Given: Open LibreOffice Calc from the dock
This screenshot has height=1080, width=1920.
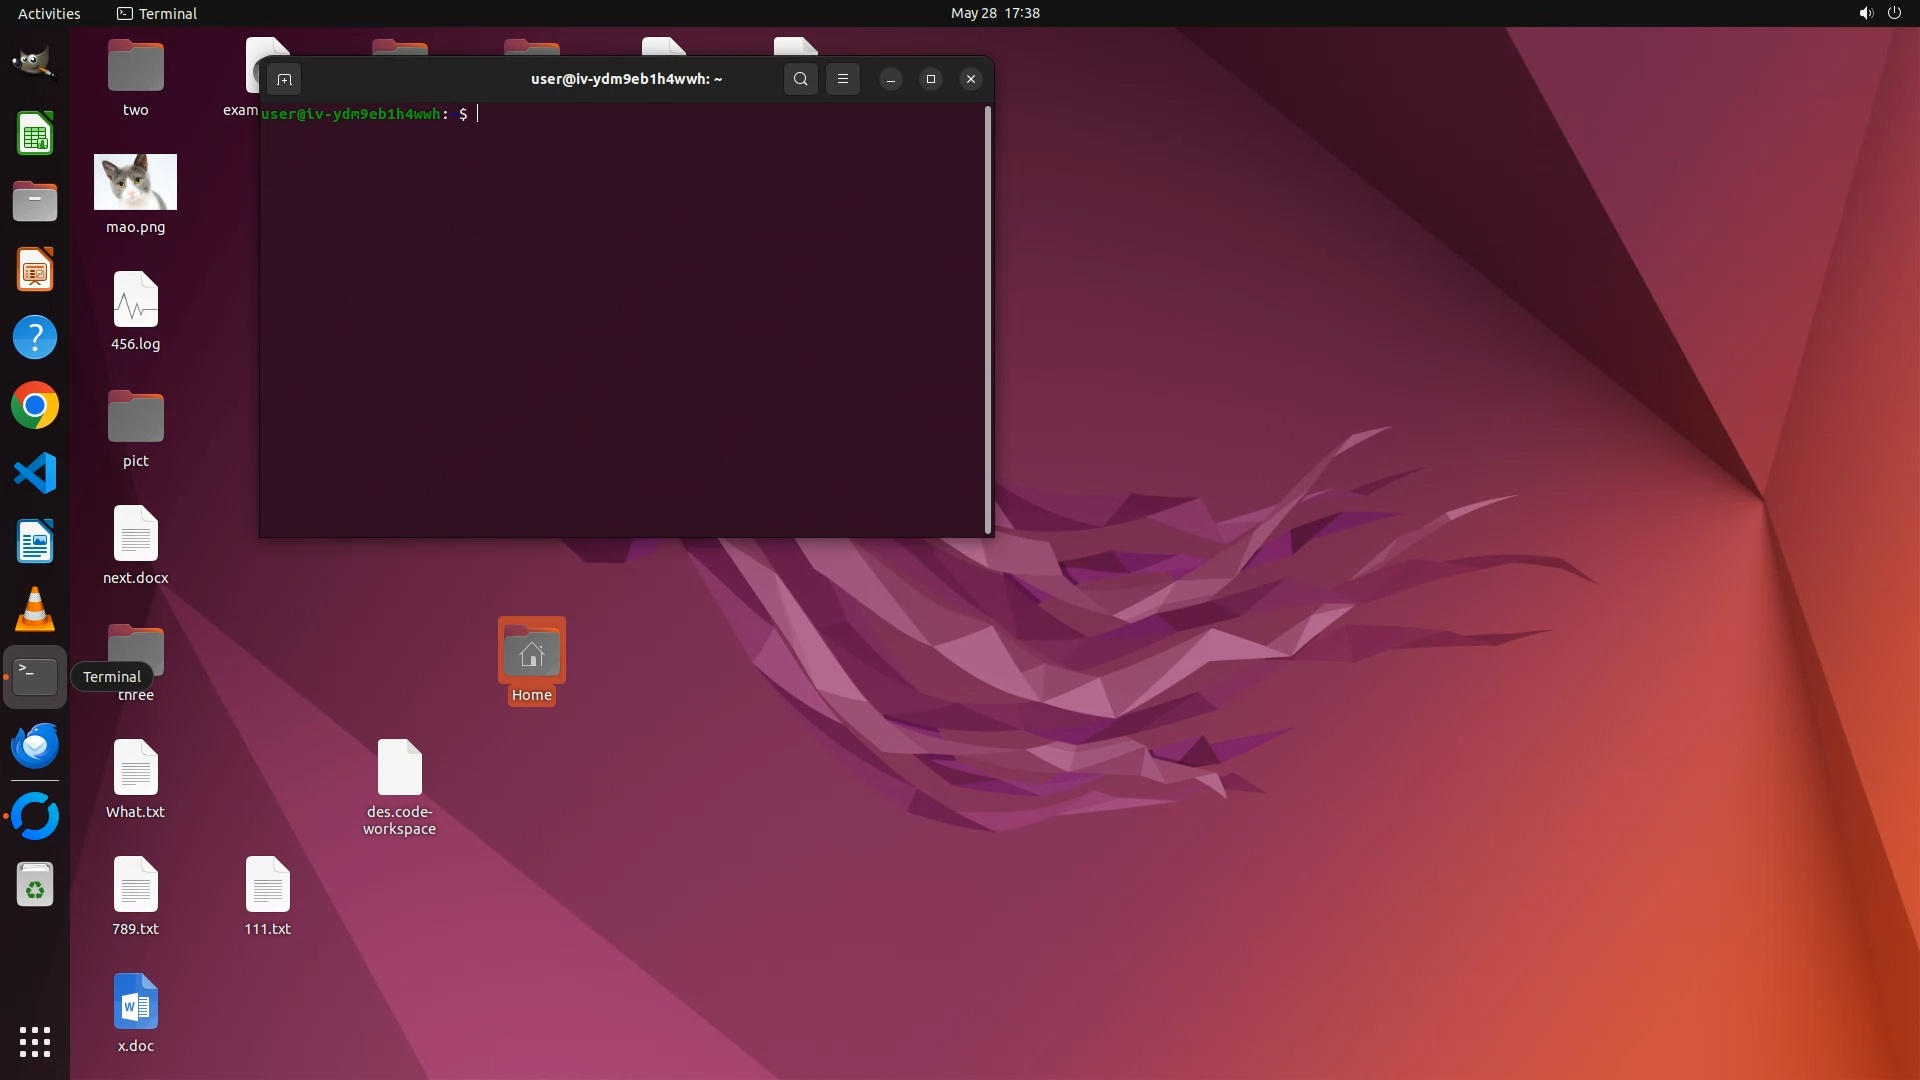Looking at the screenshot, I should (35, 134).
